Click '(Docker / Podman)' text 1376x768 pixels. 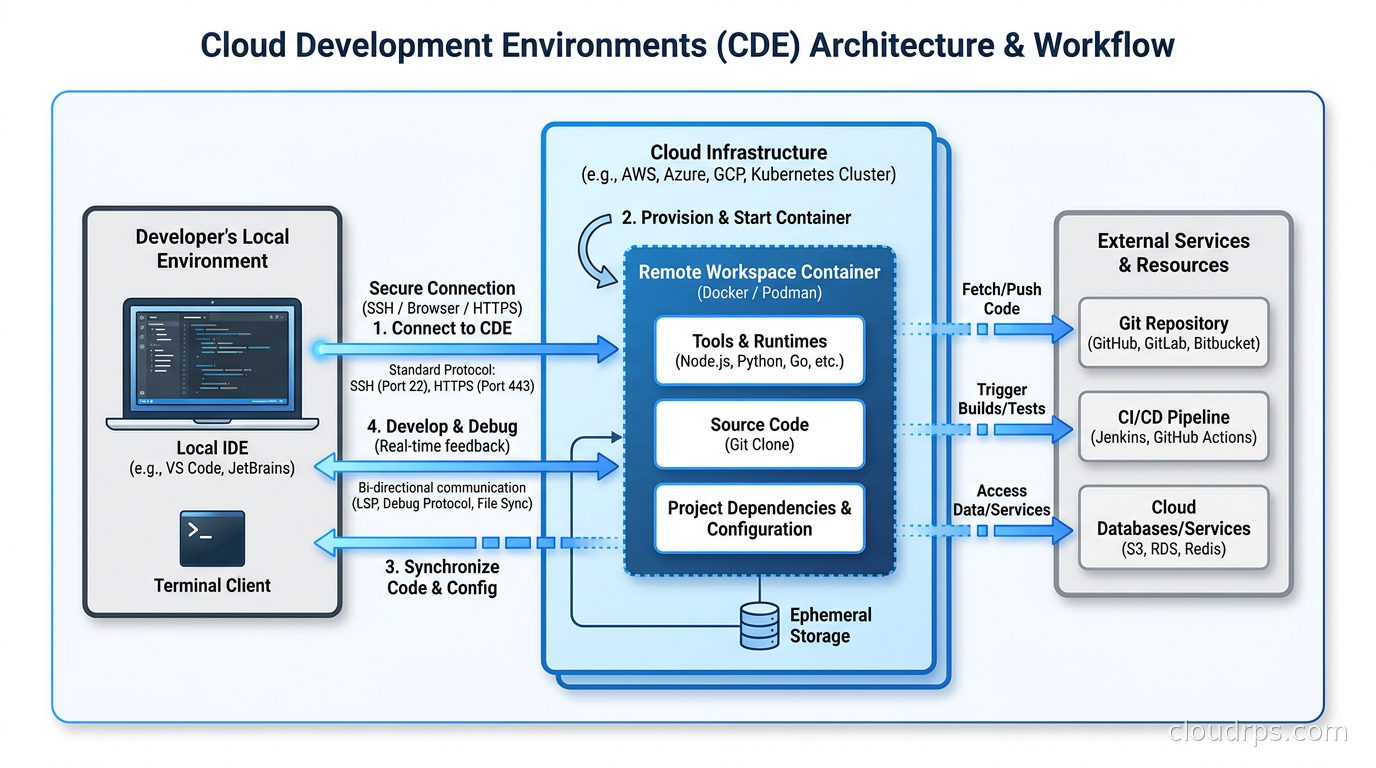(759, 293)
